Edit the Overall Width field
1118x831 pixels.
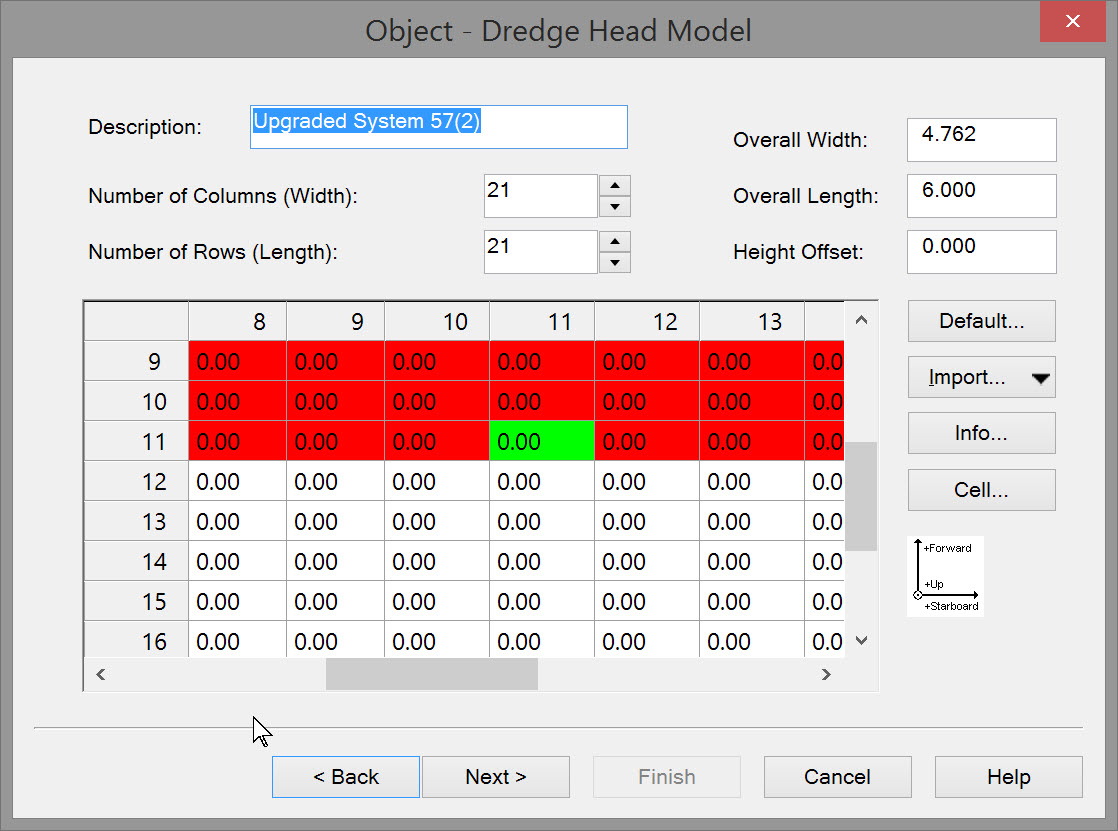click(x=981, y=139)
